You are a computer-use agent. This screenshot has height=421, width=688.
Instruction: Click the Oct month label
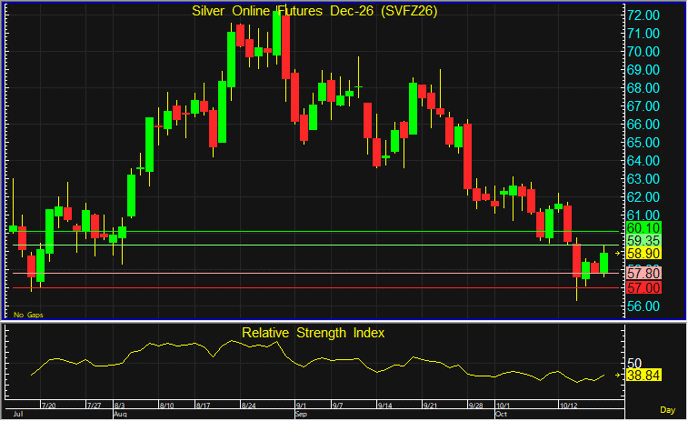(x=501, y=414)
